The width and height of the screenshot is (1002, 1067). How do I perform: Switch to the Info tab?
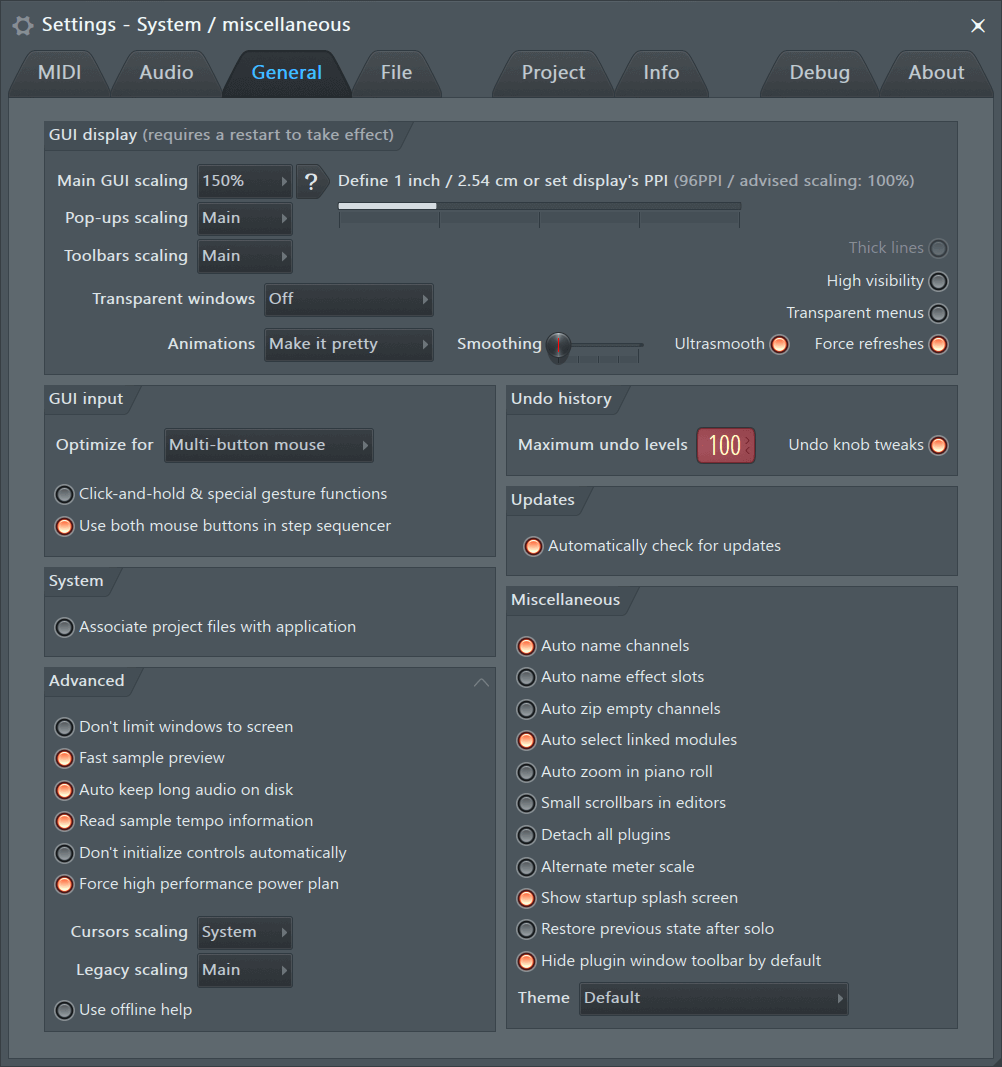coord(661,73)
